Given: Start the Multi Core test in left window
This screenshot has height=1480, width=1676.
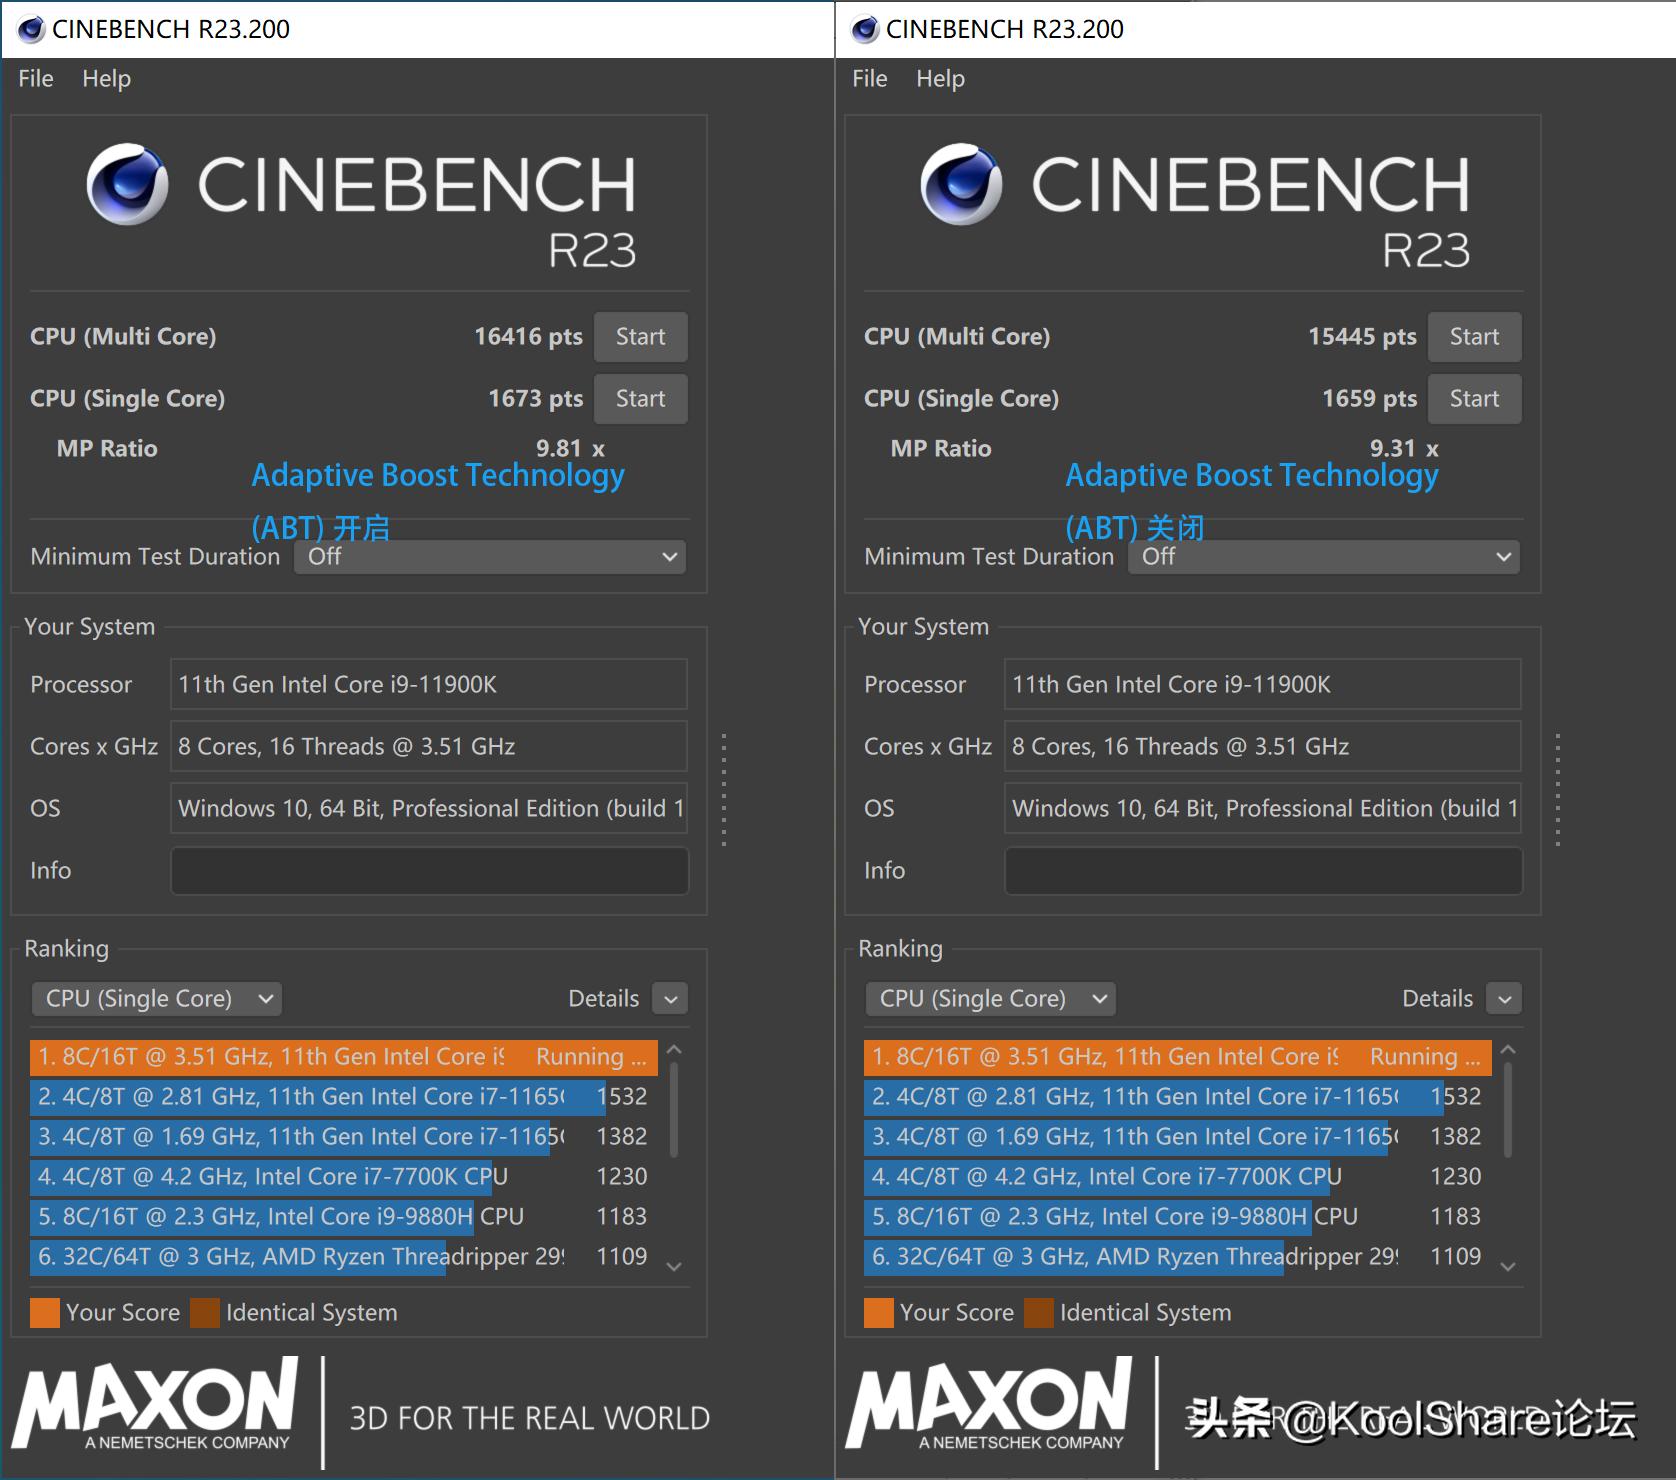Looking at the screenshot, I should (640, 337).
